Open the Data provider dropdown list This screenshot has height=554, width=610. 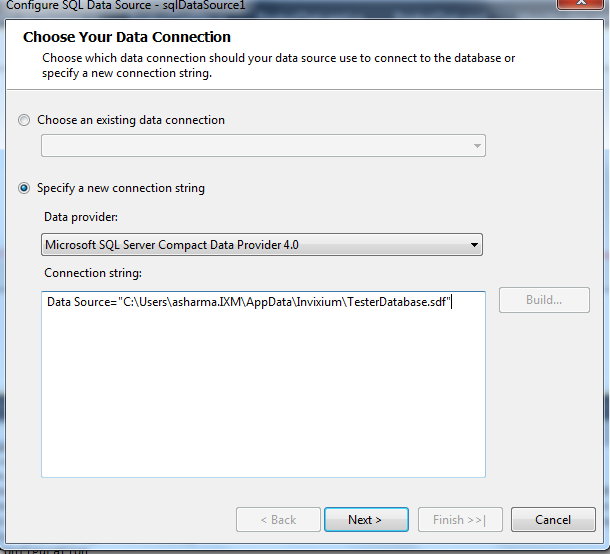coord(262,245)
